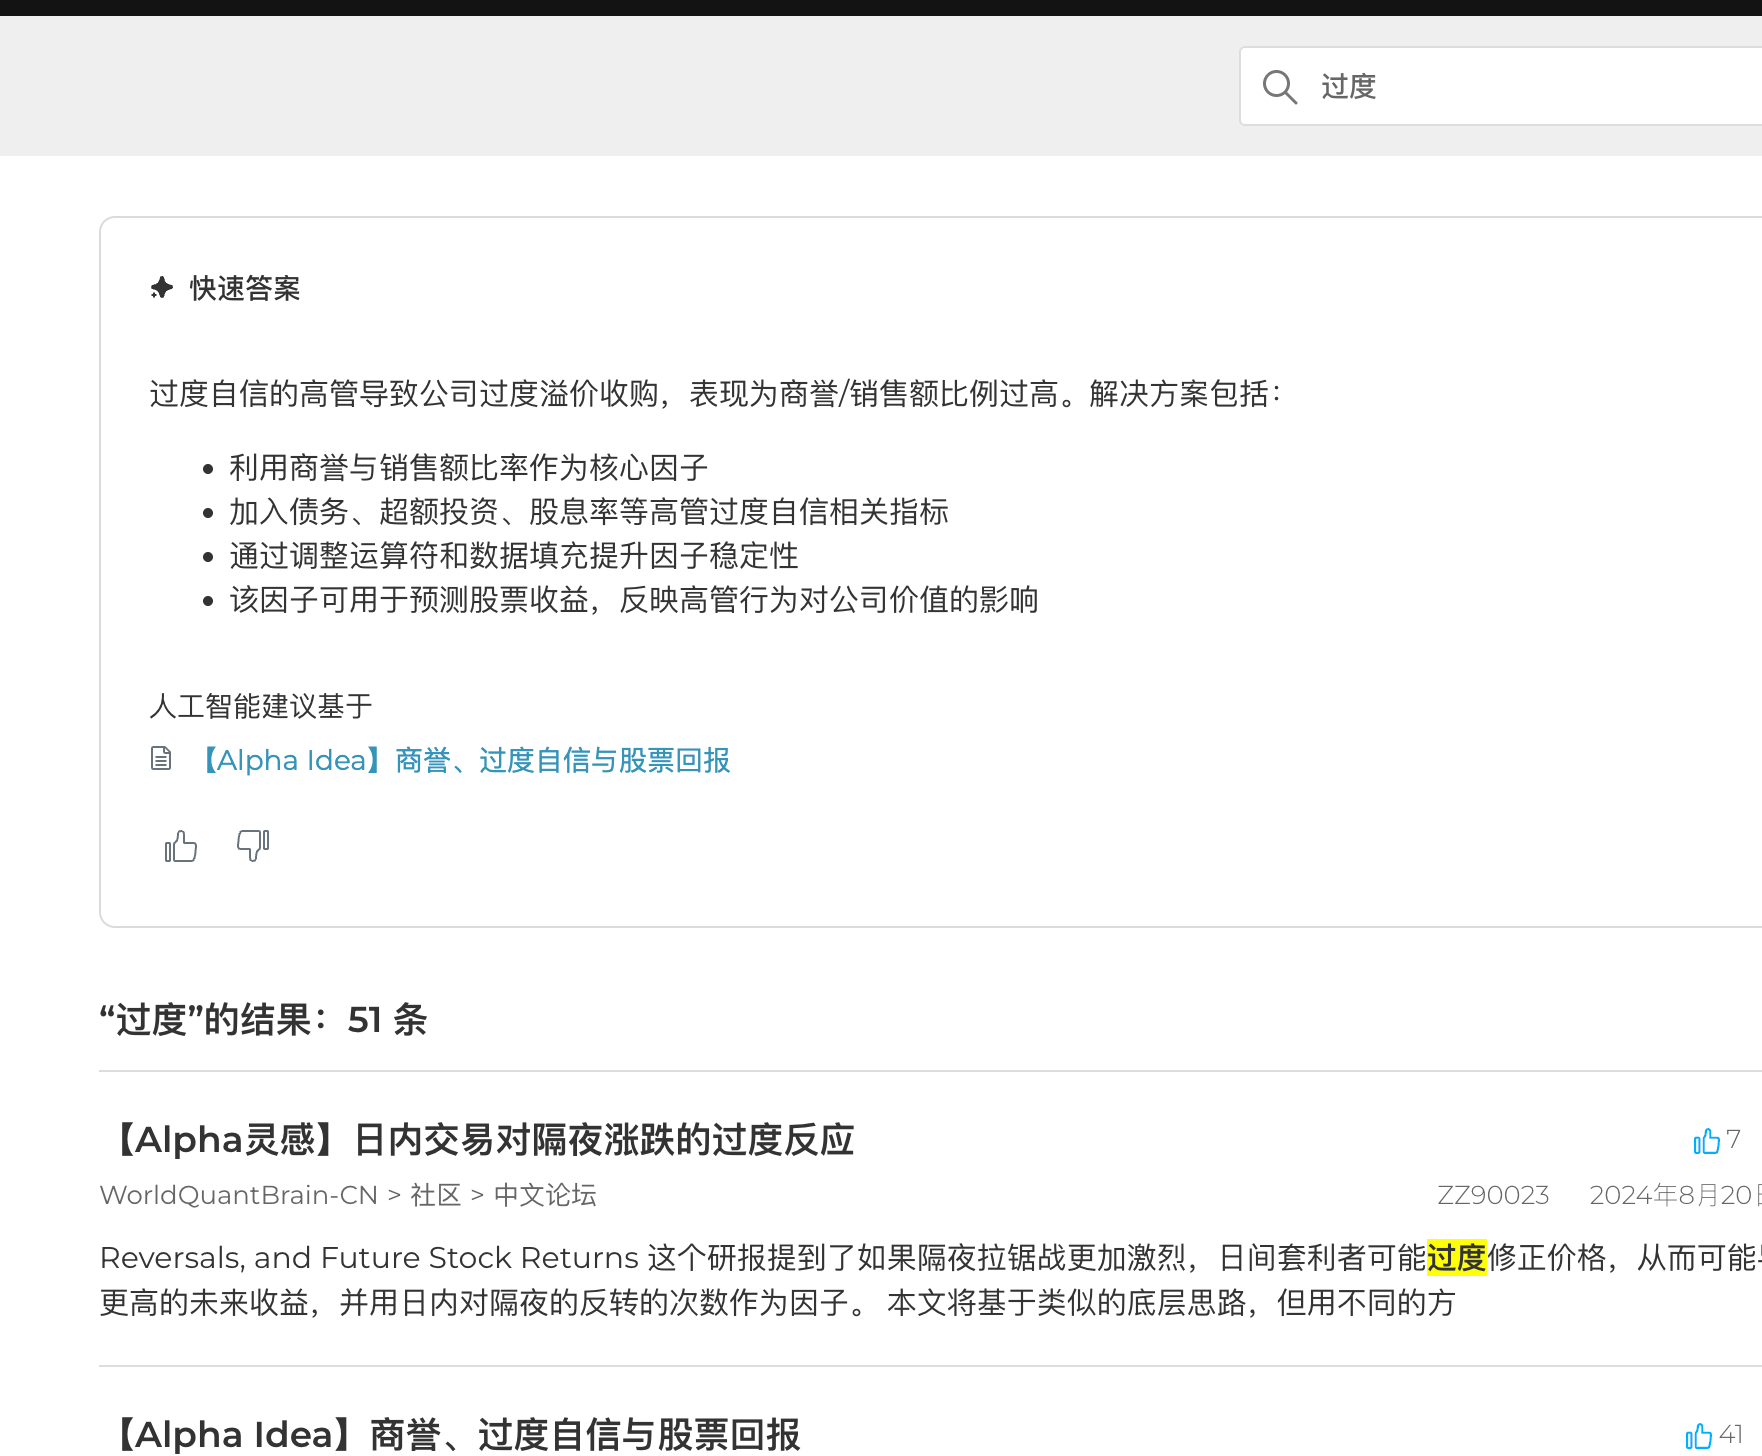This screenshot has width=1762, height=1456.
Task: Open the bottom 【Alpha Idea】商誉、过度自信与股票回报 post
Action: (455, 1434)
